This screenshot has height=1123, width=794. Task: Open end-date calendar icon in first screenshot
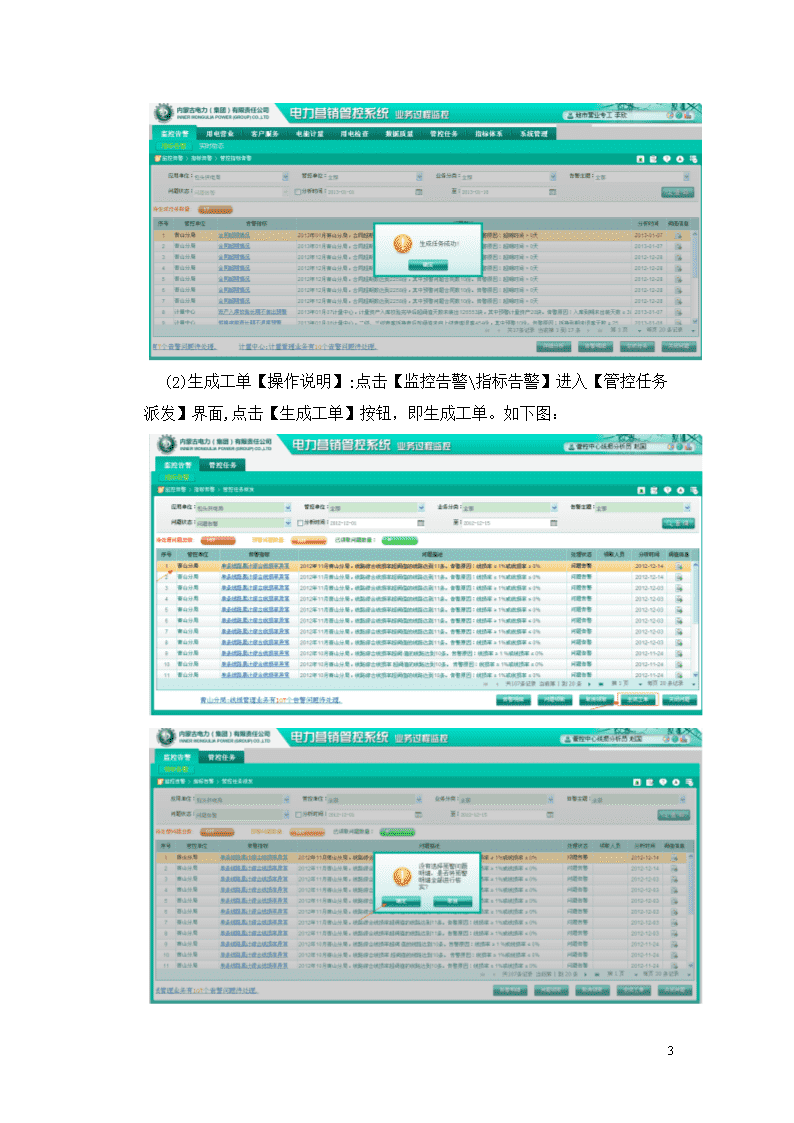pyautogui.click(x=553, y=192)
